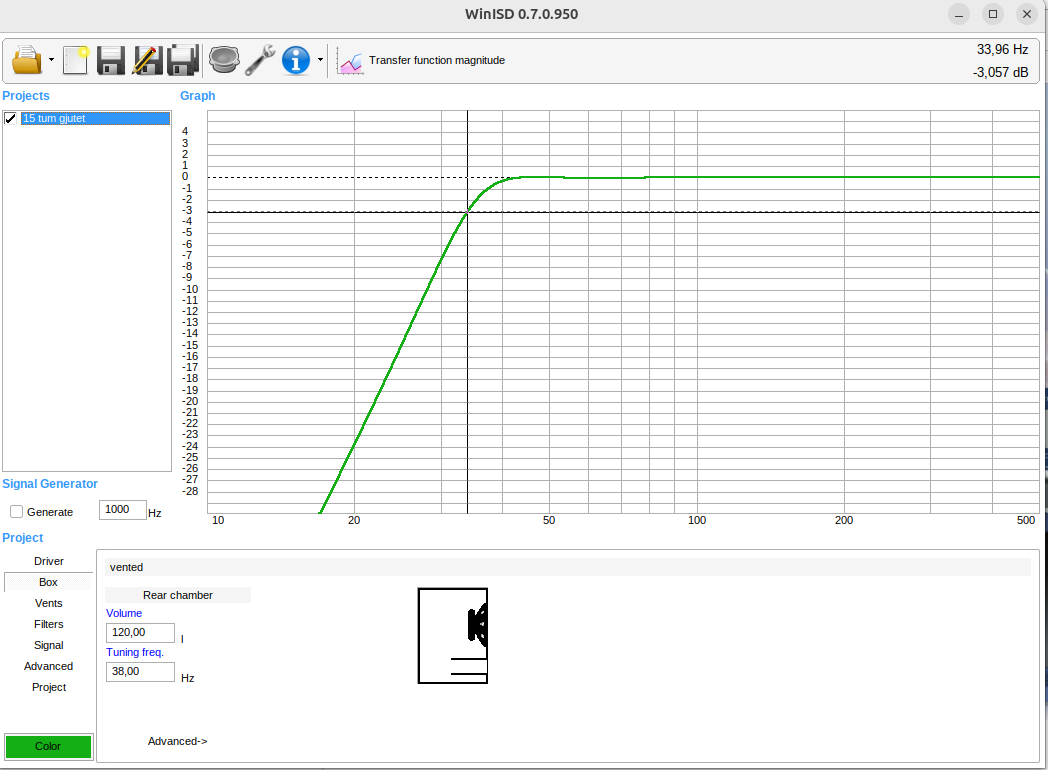Switch to the Signal tab

[49, 645]
